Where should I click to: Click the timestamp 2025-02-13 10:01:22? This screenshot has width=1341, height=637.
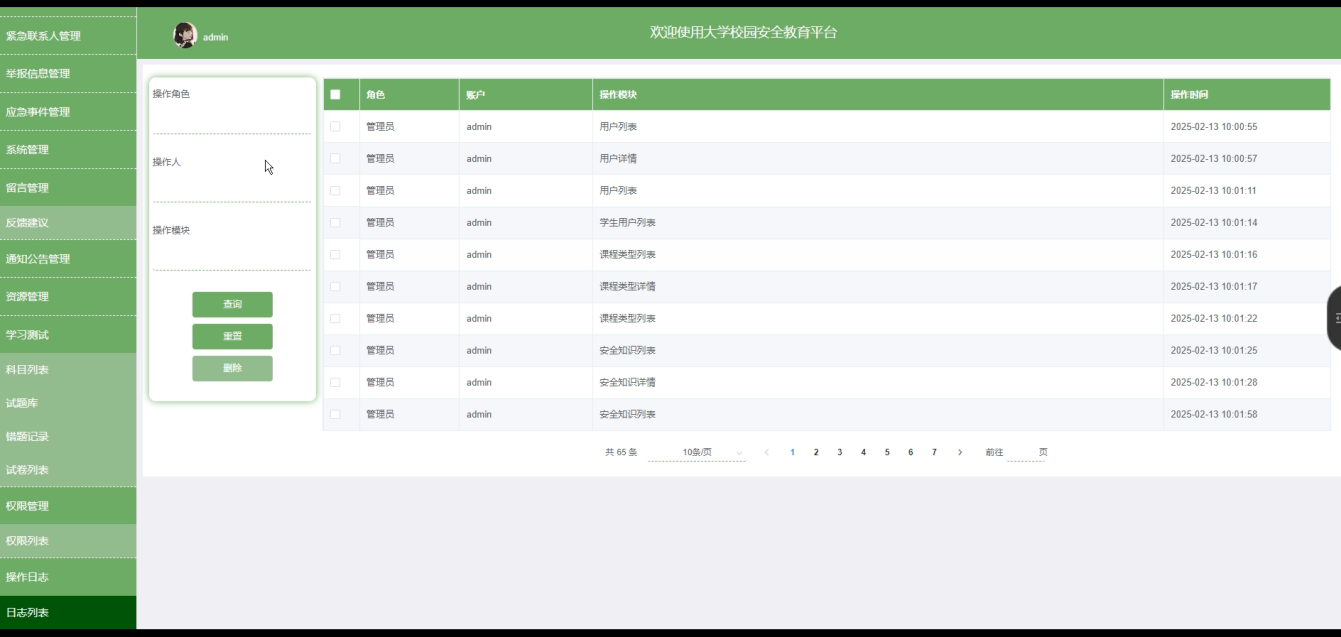coord(1214,319)
